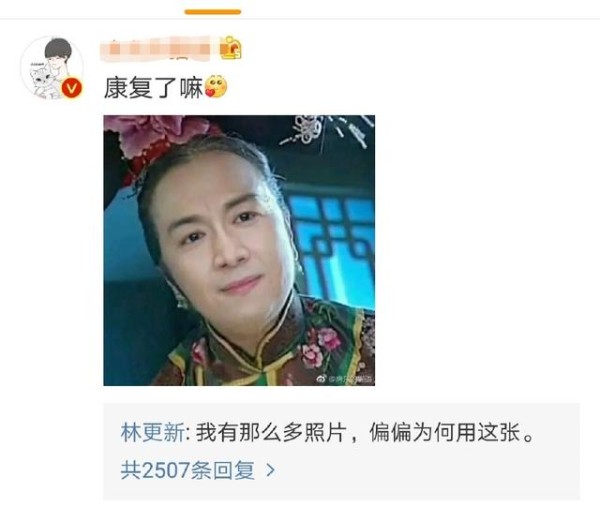Click the comment text 康复了嘛
This screenshot has width=600, height=506.
tap(153, 88)
